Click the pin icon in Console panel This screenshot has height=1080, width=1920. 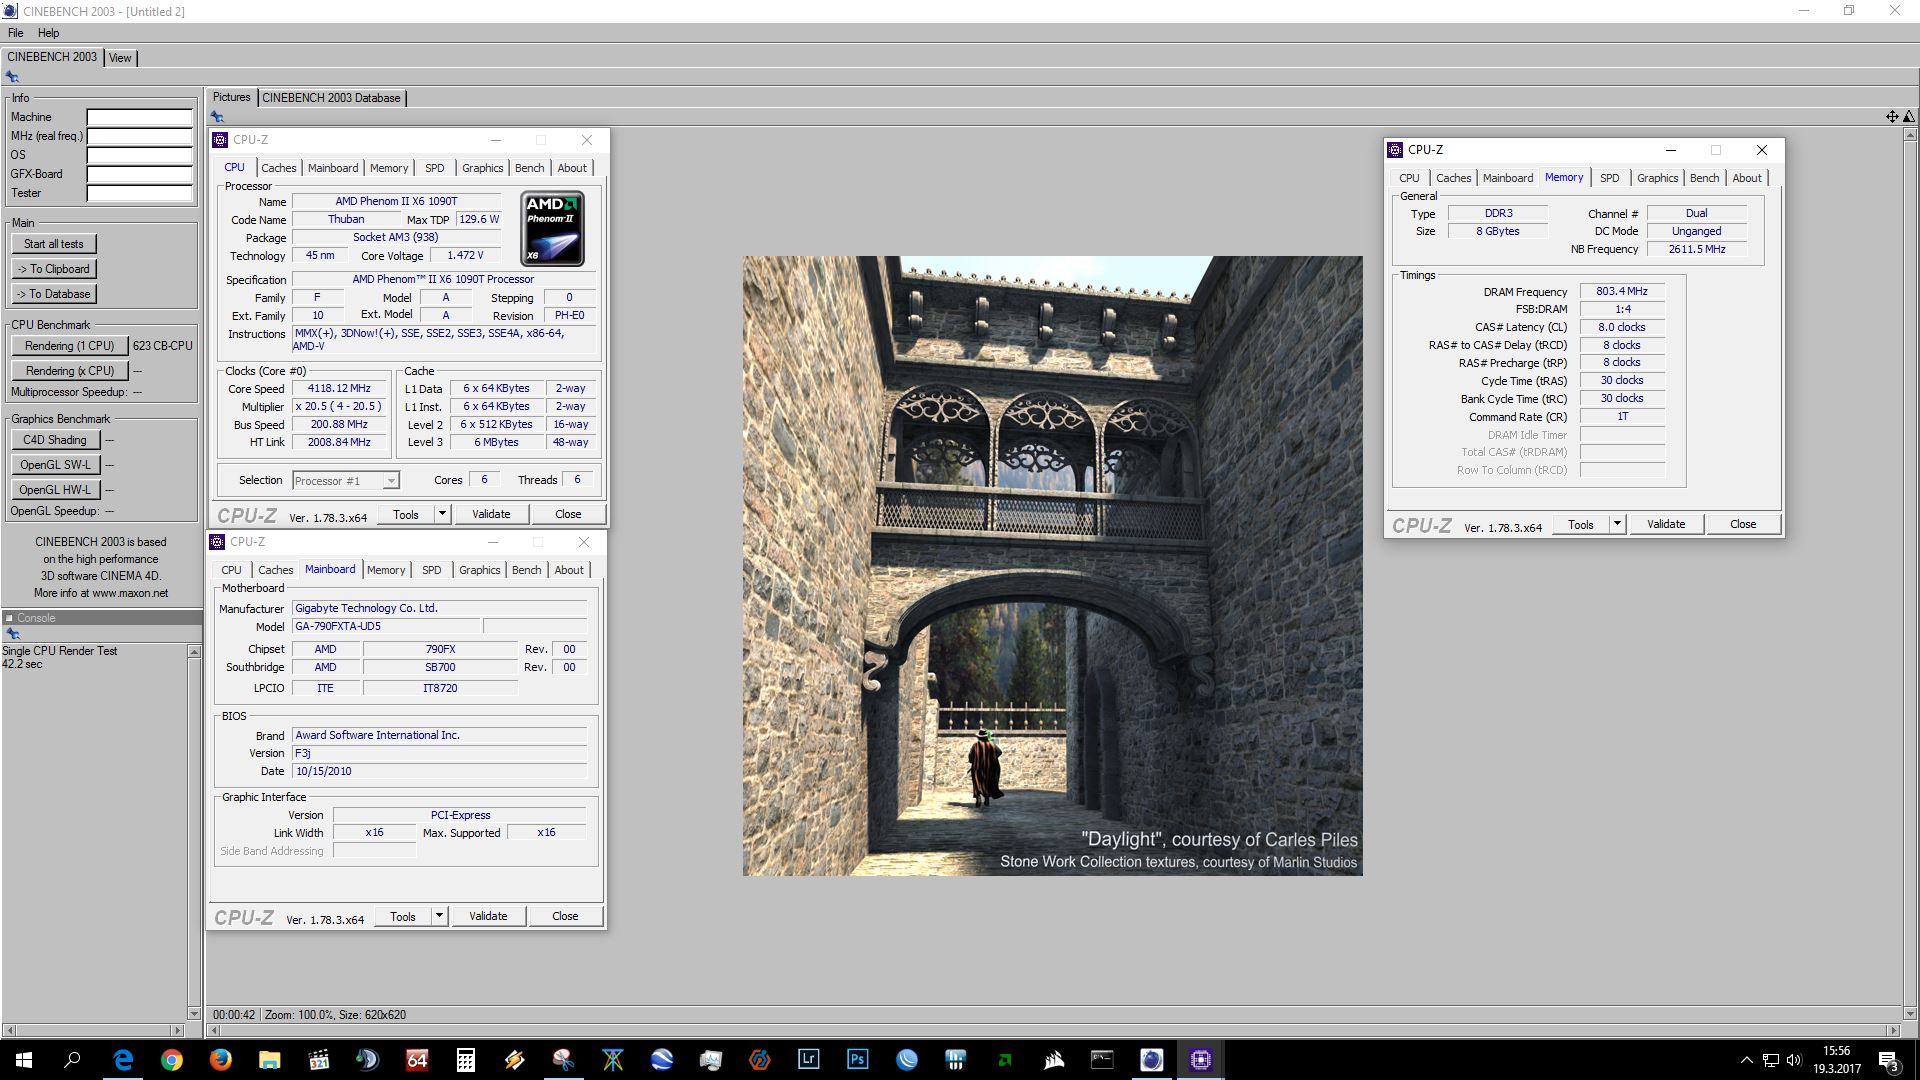(13, 634)
